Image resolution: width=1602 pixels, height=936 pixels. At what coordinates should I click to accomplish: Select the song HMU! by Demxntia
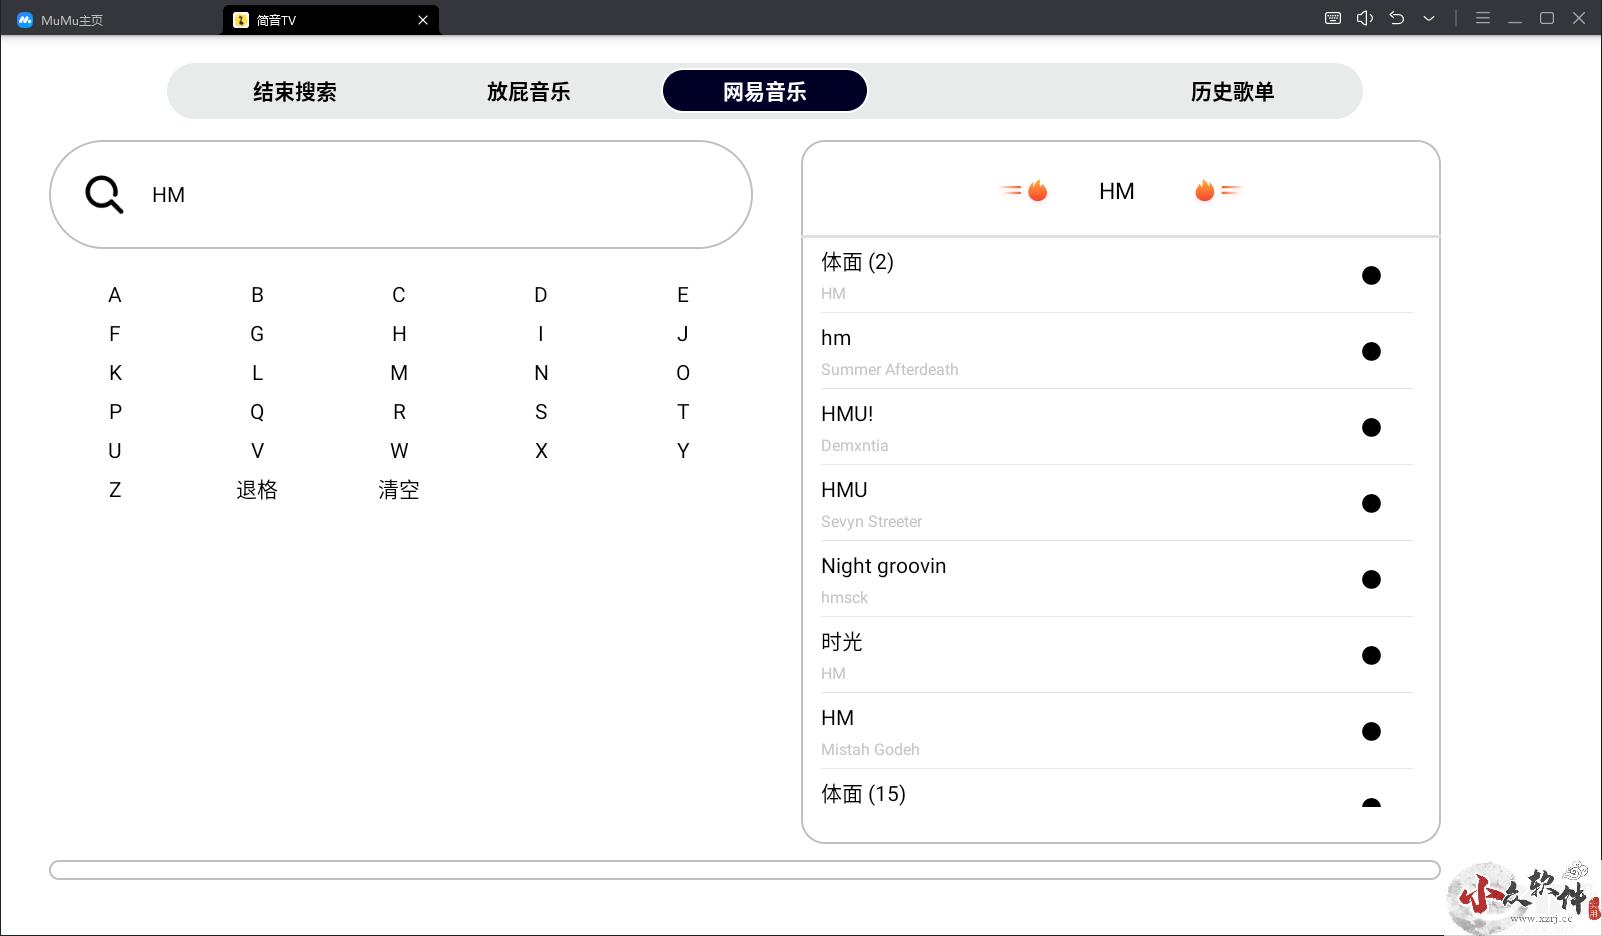click(x=1117, y=427)
